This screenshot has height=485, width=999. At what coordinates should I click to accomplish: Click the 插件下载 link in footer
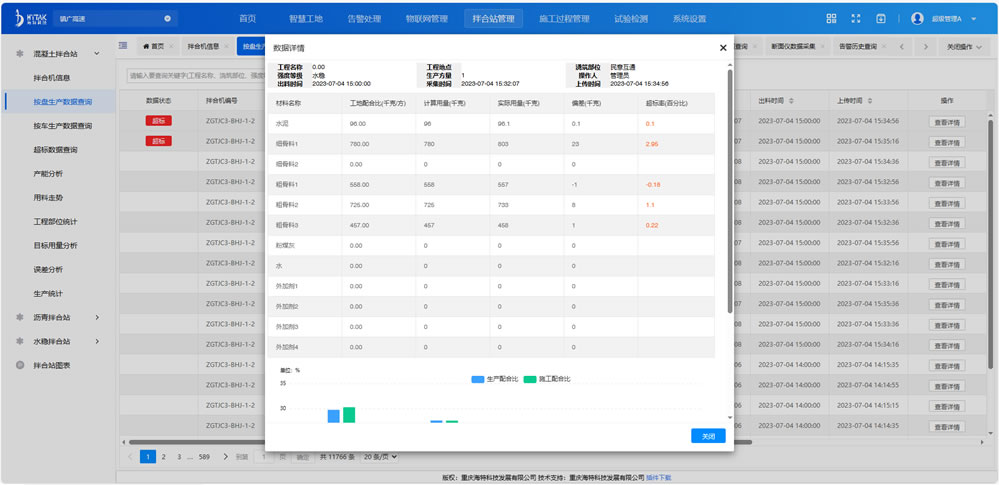pos(658,477)
